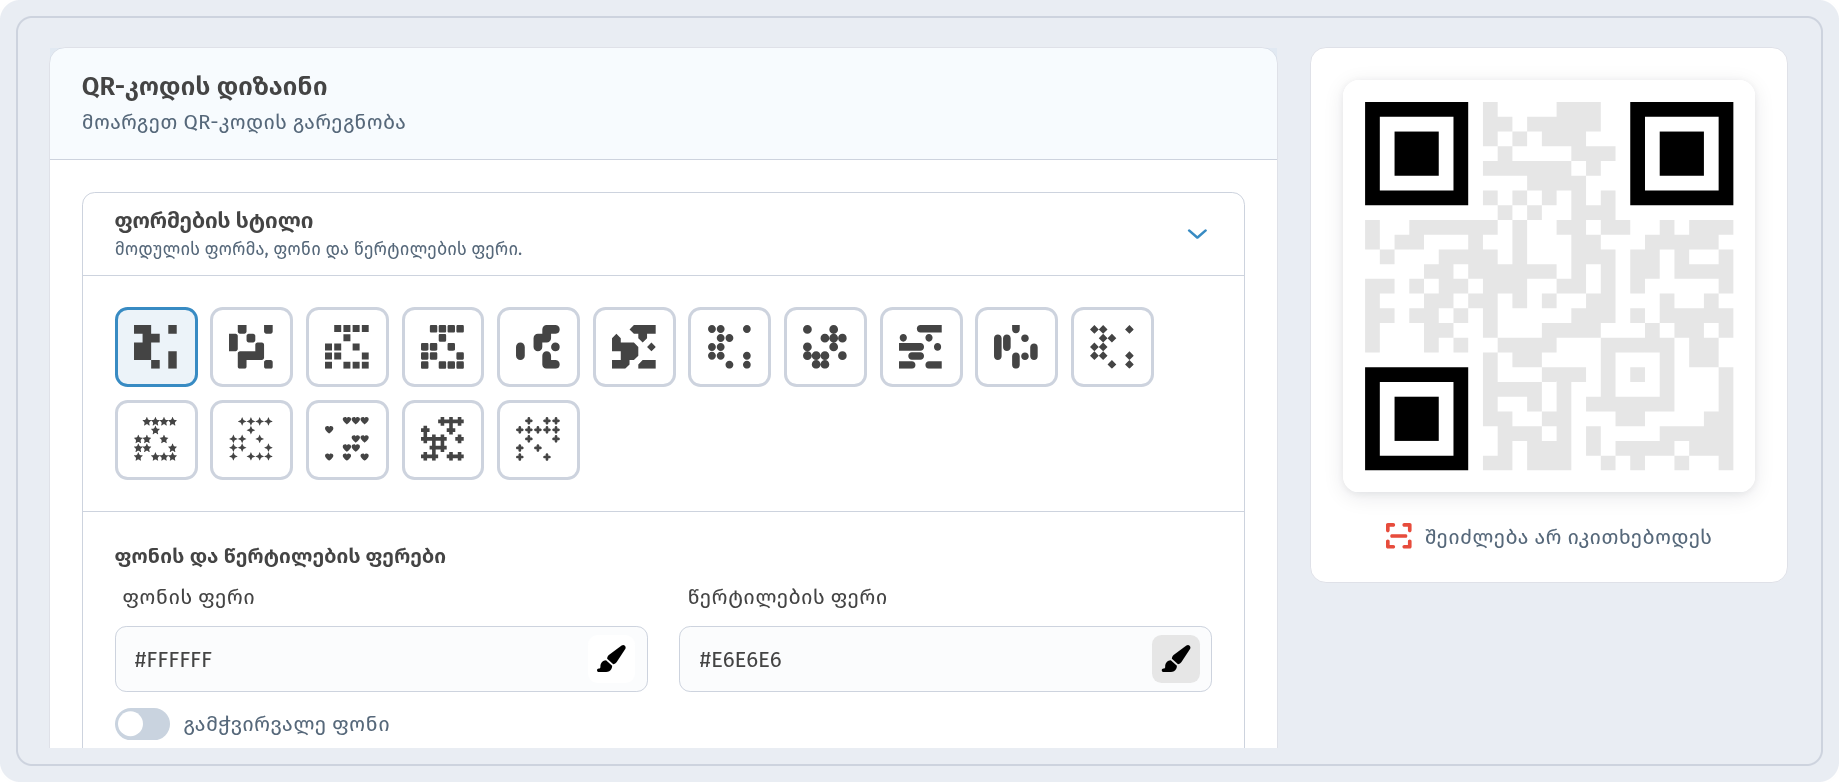This screenshot has height=782, width=1839.
Task: Choose the diamond-shaped module pattern
Action: tap(1112, 347)
